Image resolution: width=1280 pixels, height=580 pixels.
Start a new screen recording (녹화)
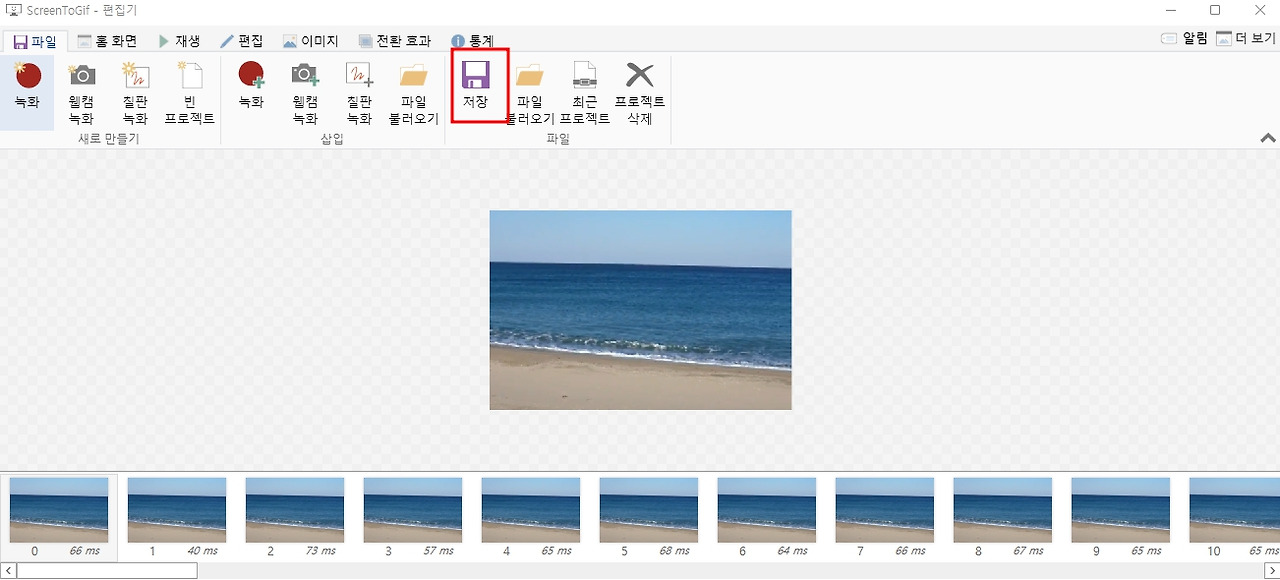(x=26, y=90)
